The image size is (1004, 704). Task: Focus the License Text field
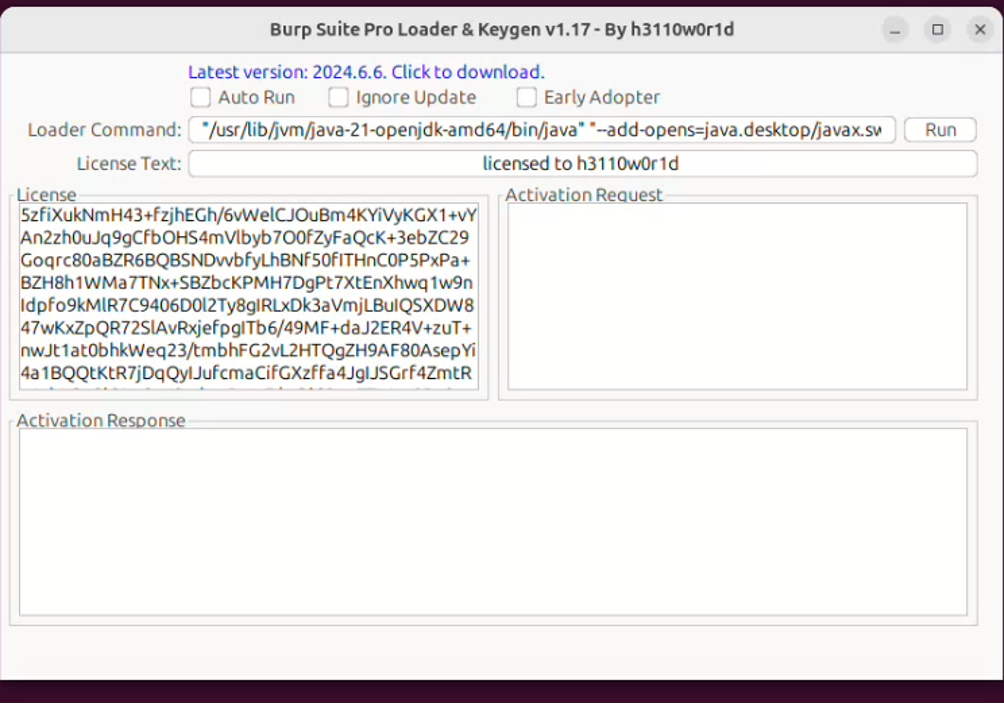pos(583,163)
